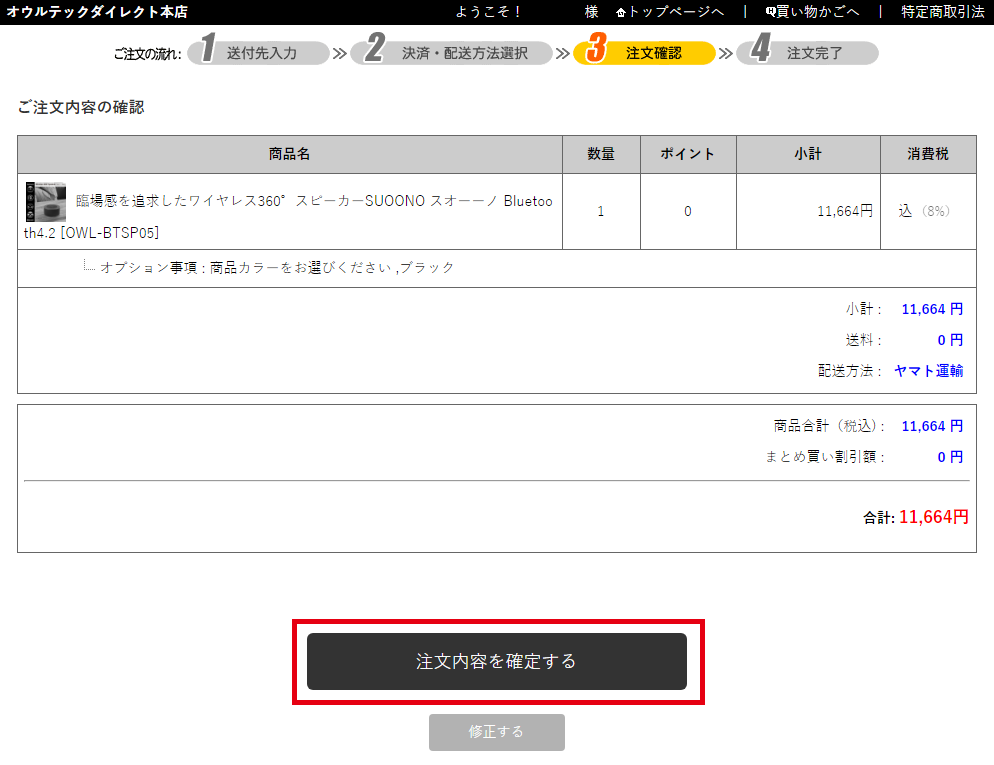
Task: Go to step 1 送付先入力
Action: (260, 53)
